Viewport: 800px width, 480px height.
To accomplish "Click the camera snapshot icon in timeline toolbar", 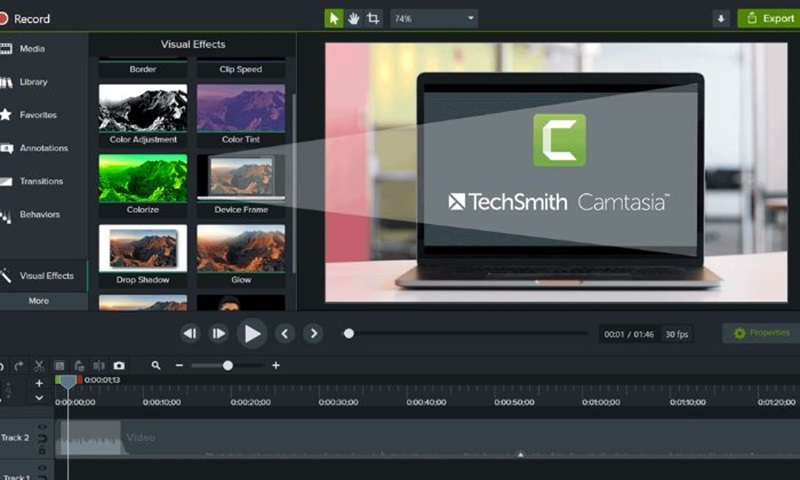I will 119,366.
